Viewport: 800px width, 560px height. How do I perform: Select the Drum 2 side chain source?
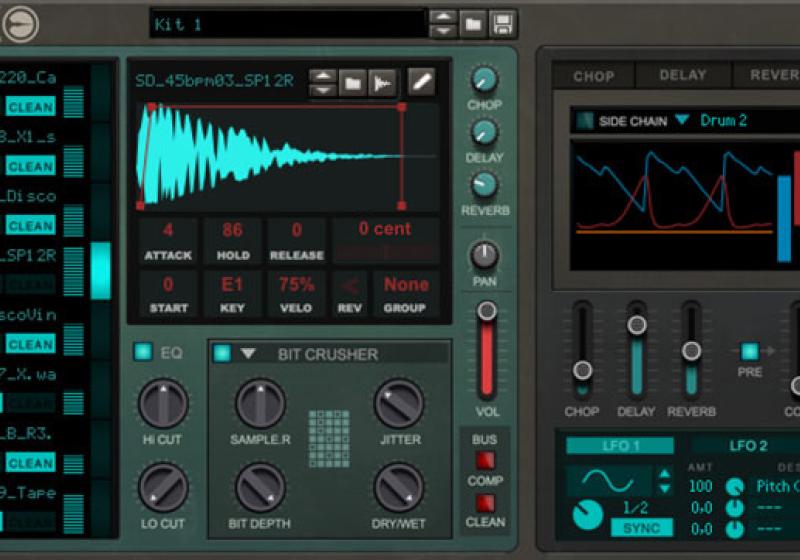click(723, 120)
